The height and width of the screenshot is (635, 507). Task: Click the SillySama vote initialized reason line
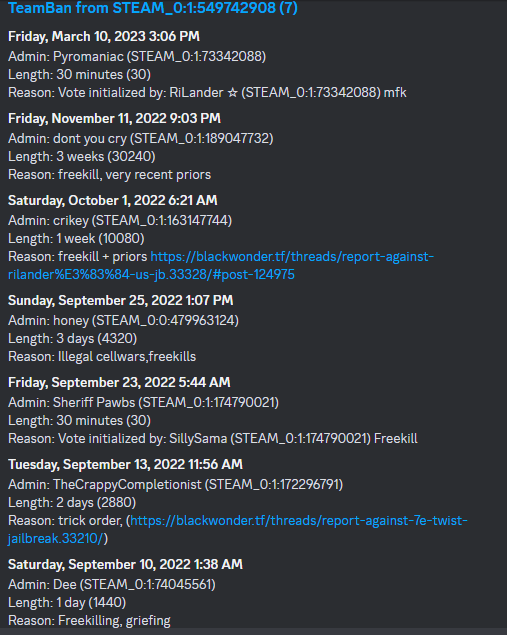[213, 439]
